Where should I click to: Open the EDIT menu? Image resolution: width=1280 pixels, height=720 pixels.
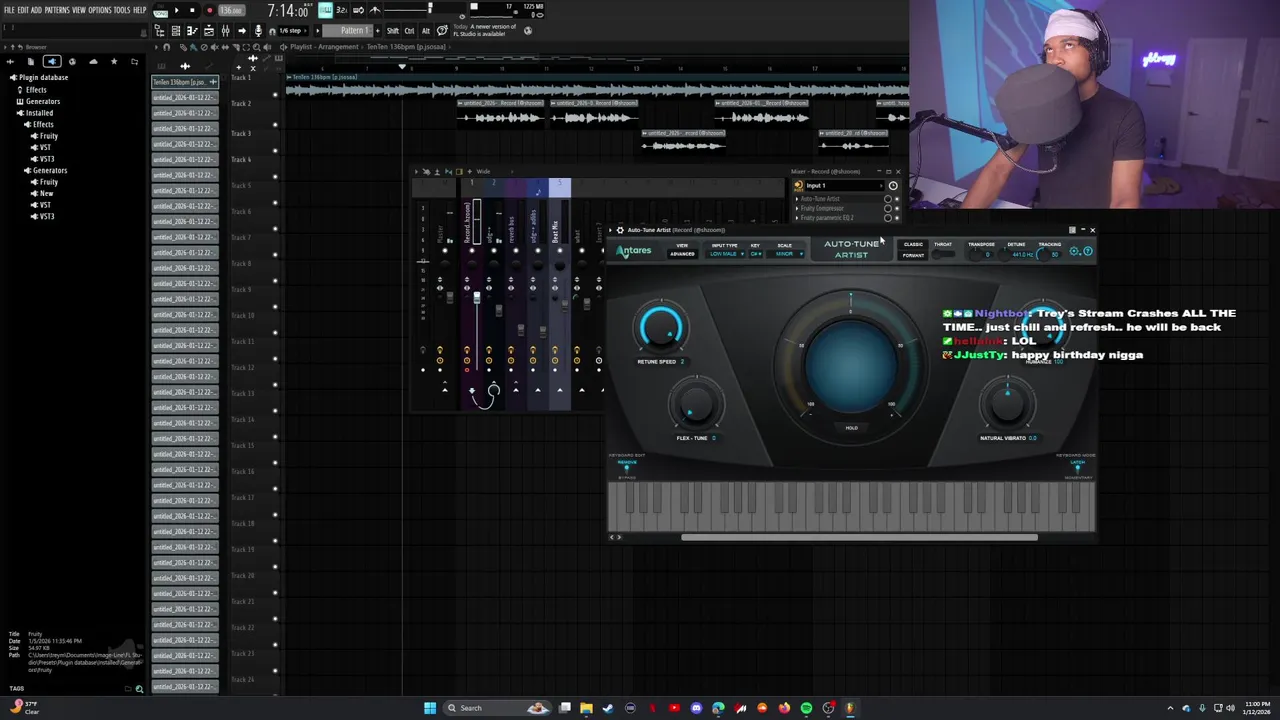click(23, 10)
